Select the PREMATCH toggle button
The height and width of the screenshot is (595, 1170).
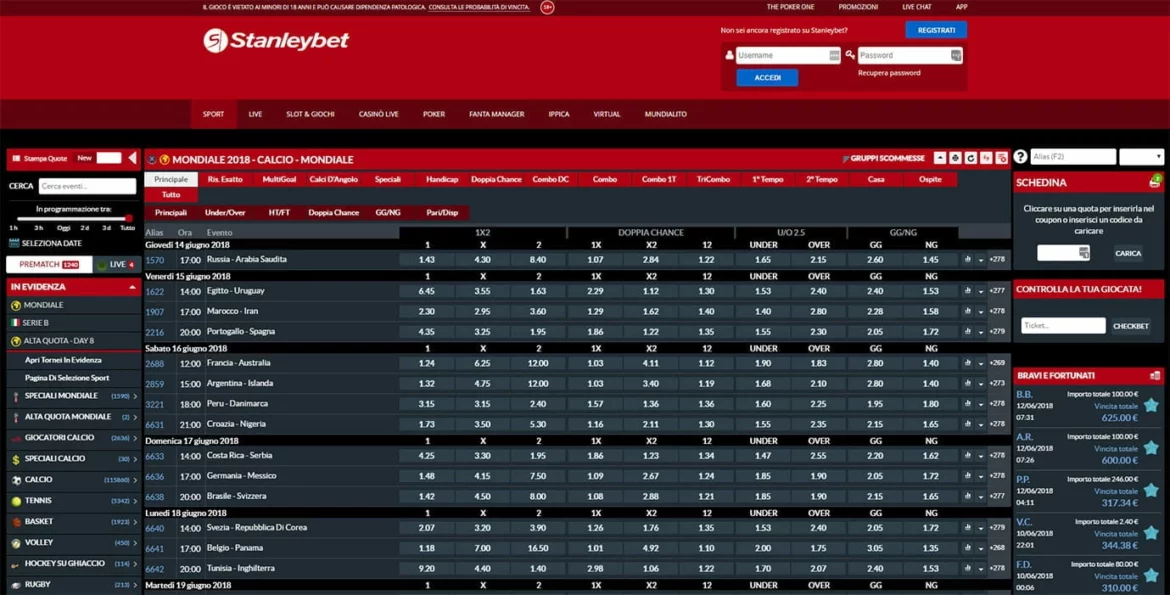point(48,265)
